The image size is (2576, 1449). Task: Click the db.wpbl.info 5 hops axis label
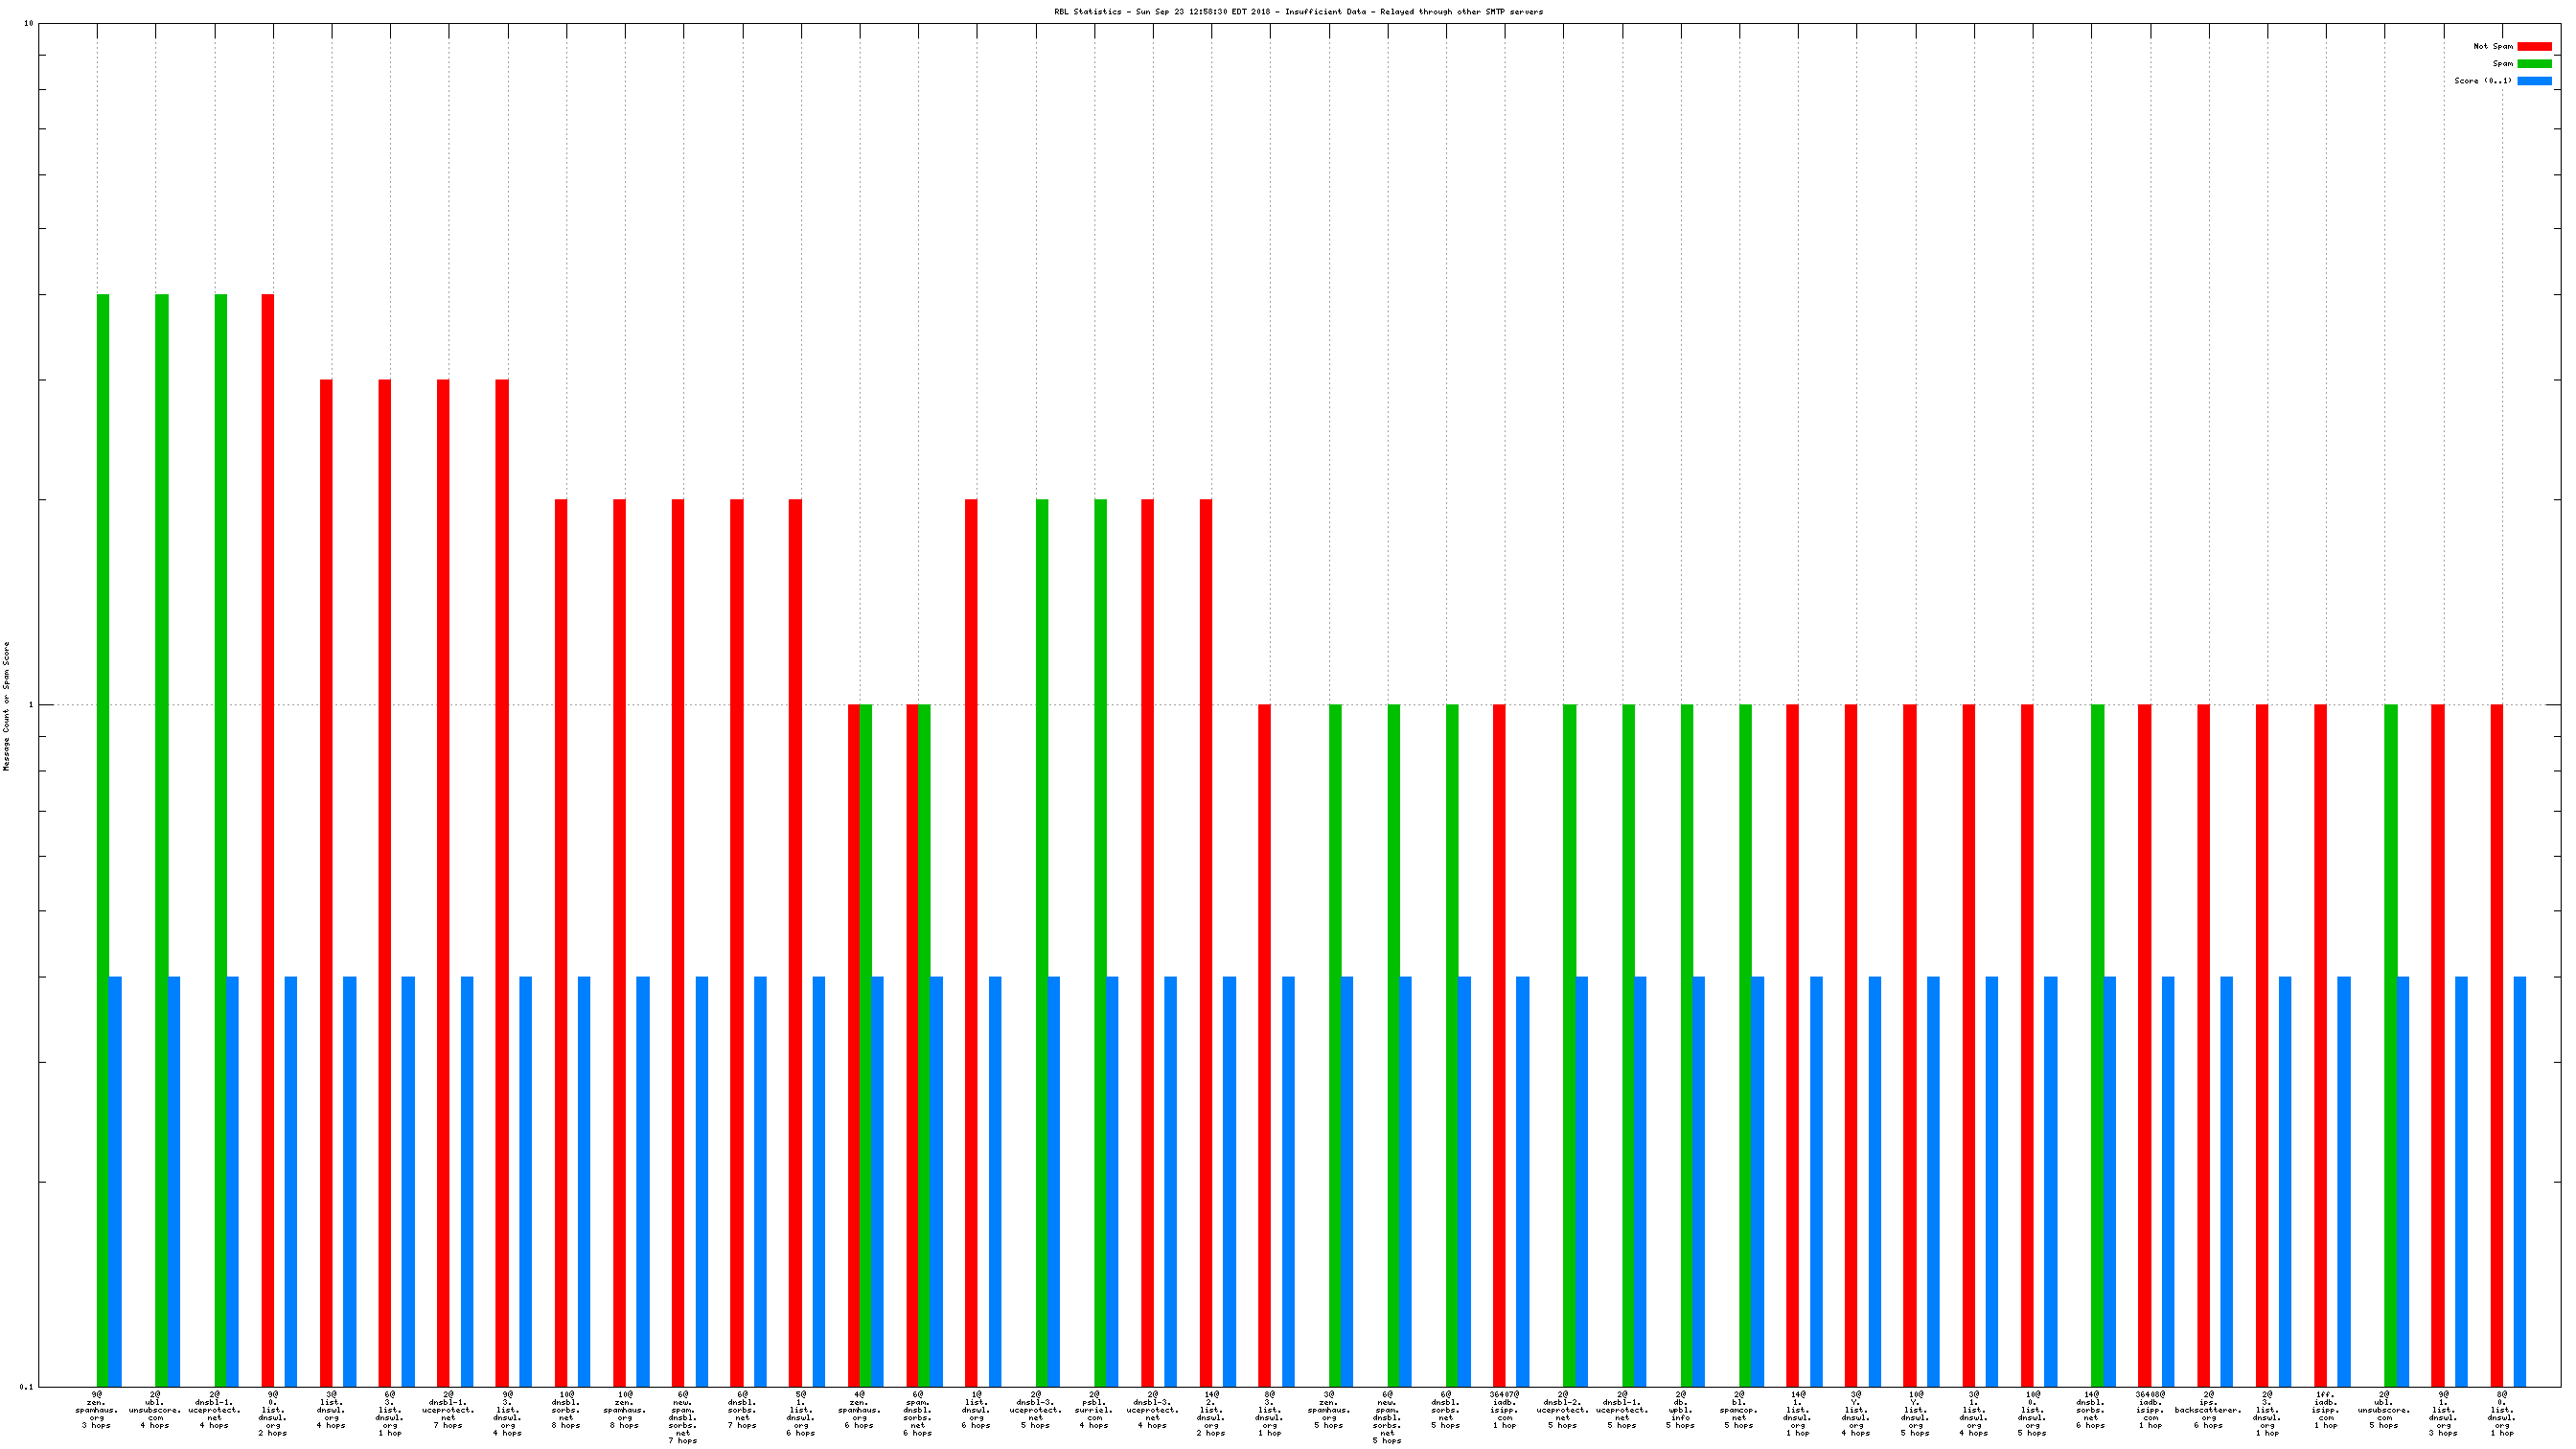tap(1681, 1409)
